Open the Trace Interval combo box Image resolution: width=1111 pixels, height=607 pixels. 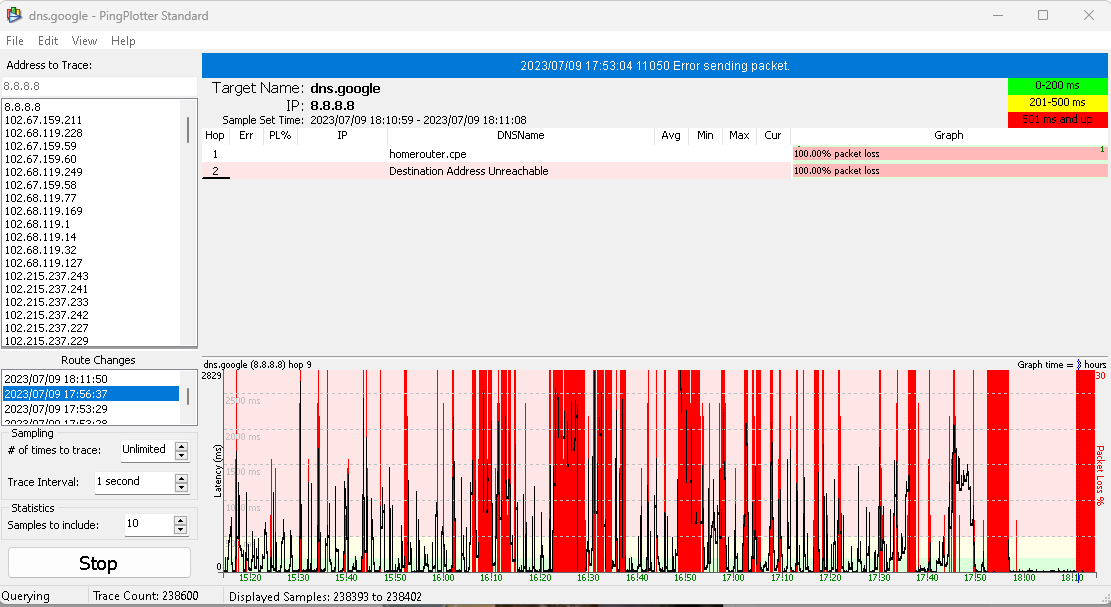pyautogui.click(x=134, y=482)
